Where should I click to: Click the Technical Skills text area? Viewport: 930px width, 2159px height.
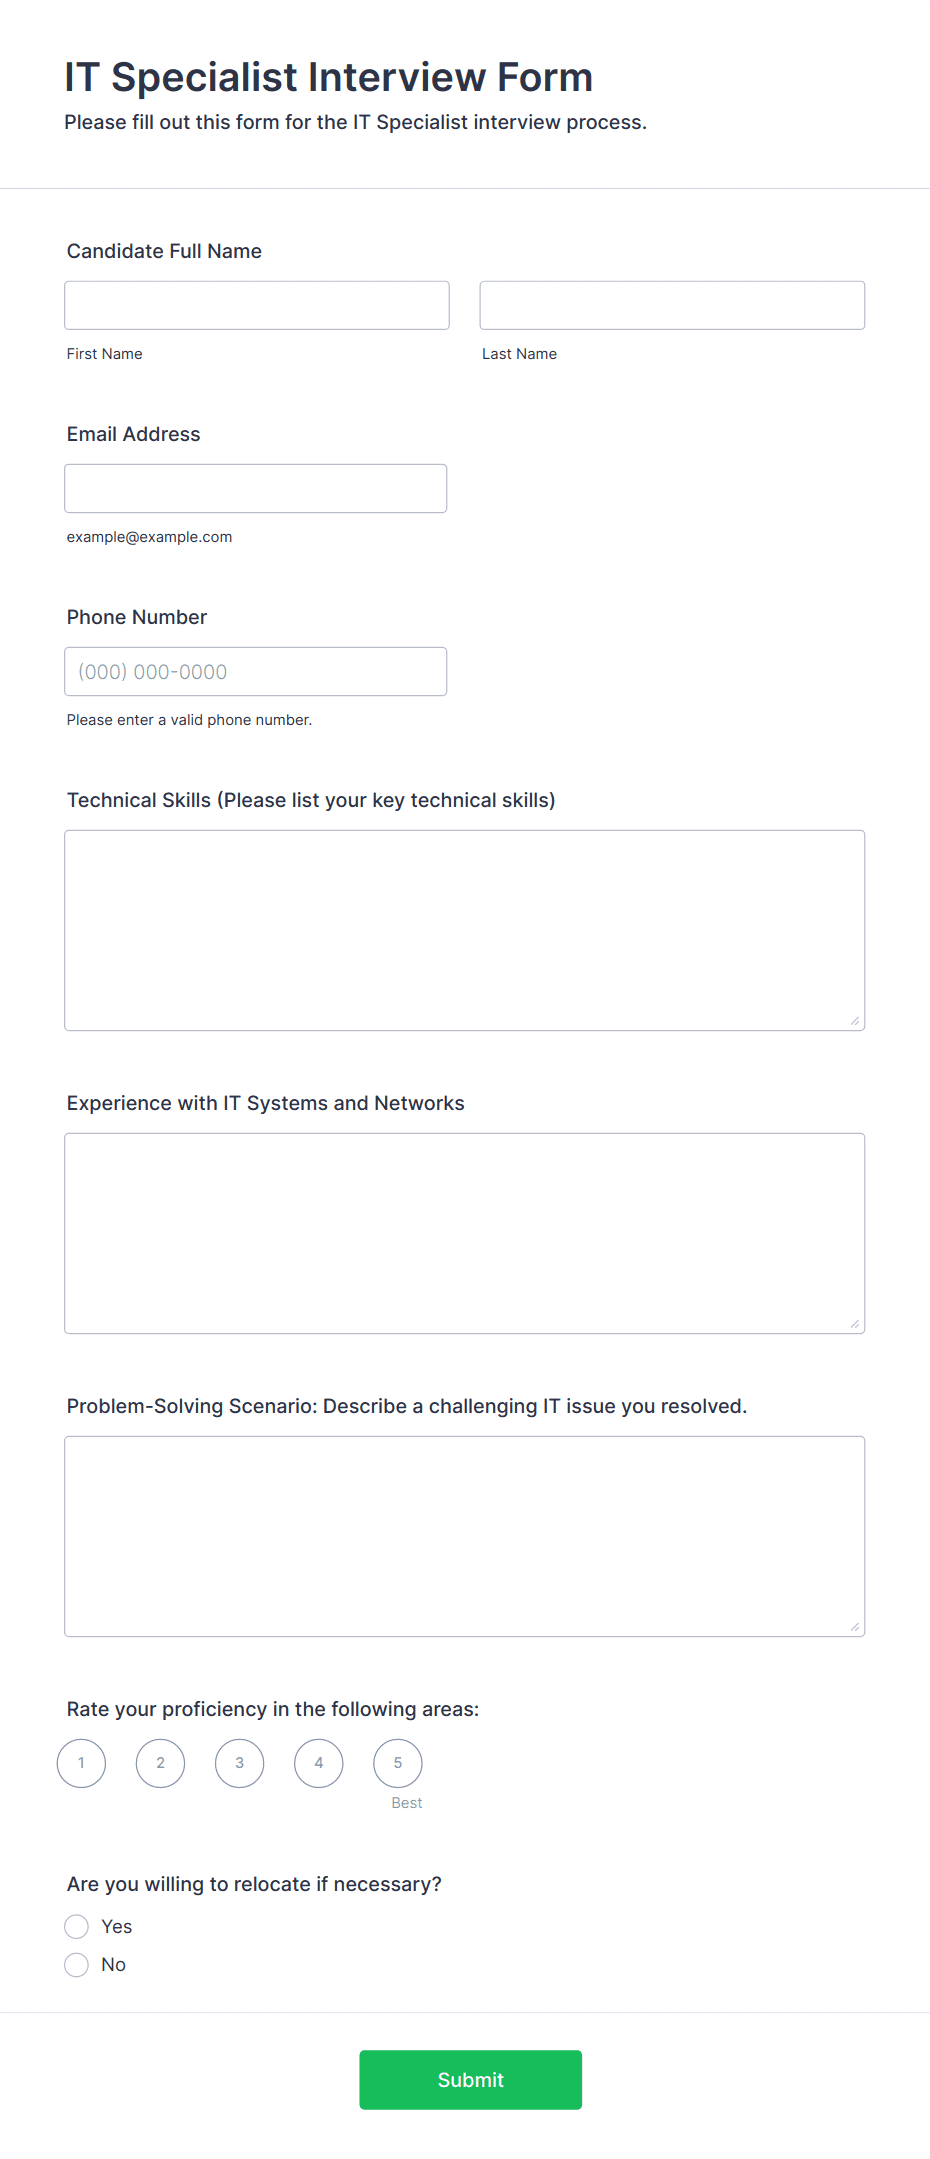[465, 930]
